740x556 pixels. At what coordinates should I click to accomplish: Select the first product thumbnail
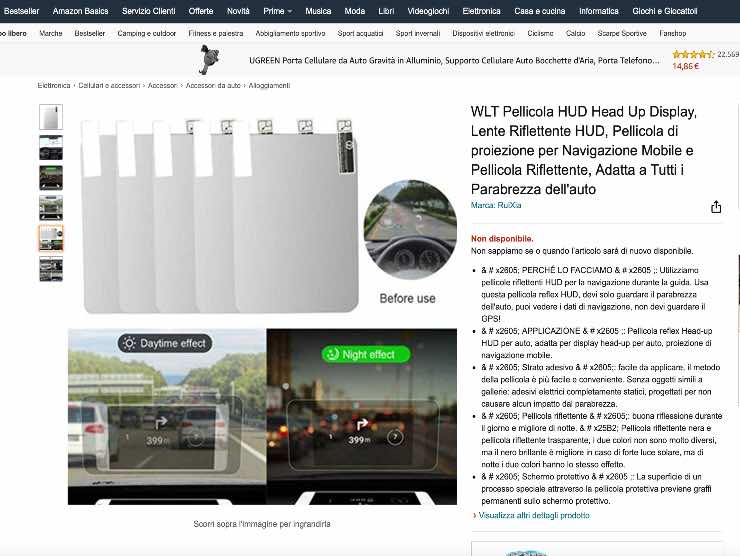51,117
